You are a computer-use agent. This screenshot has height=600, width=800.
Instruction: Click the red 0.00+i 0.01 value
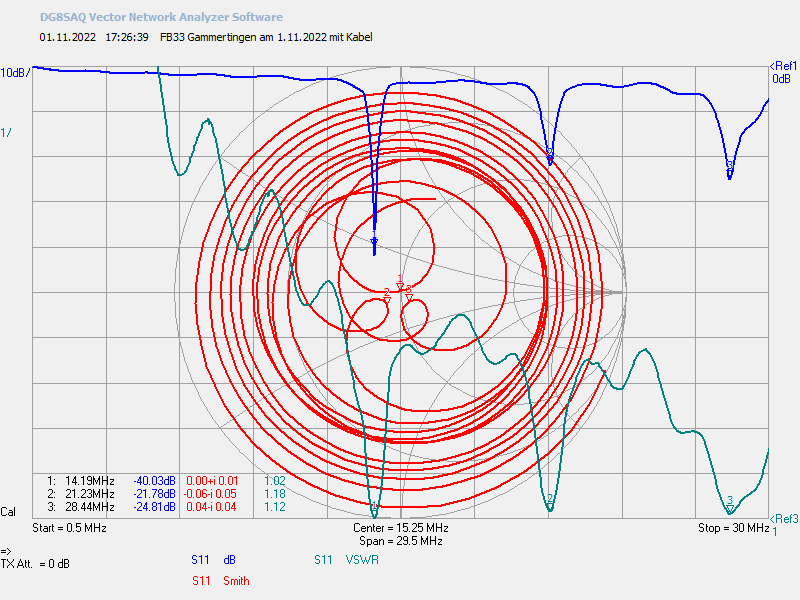(212, 481)
